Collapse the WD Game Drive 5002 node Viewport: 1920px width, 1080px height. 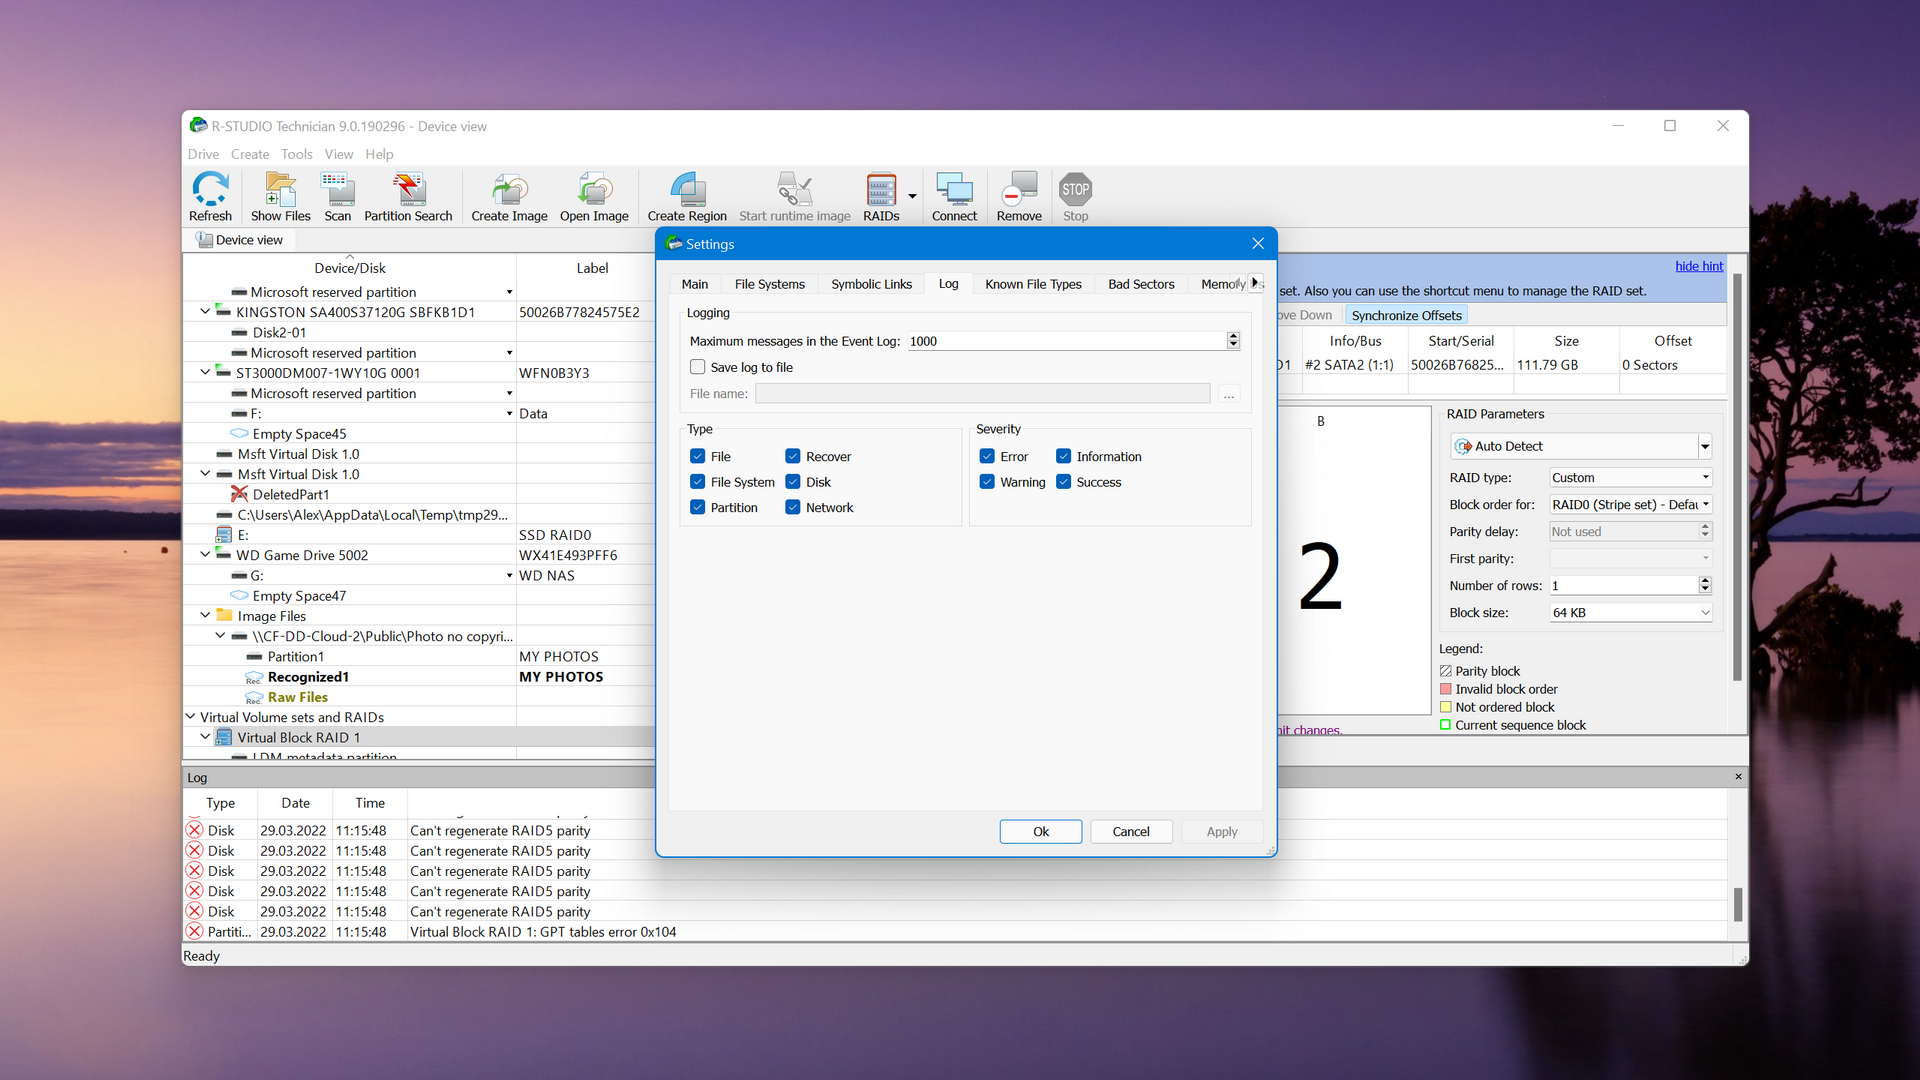(205, 555)
